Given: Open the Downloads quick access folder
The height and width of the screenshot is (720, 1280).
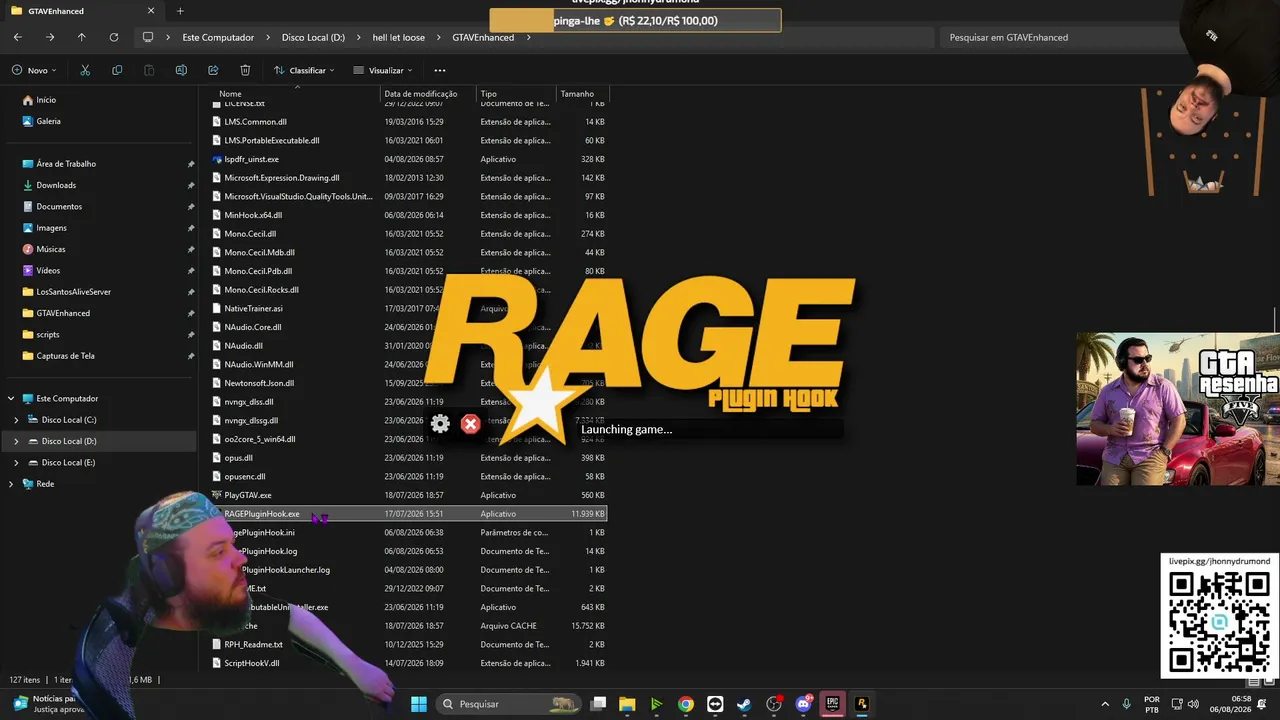Looking at the screenshot, I should pyautogui.click(x=56, y=185).
